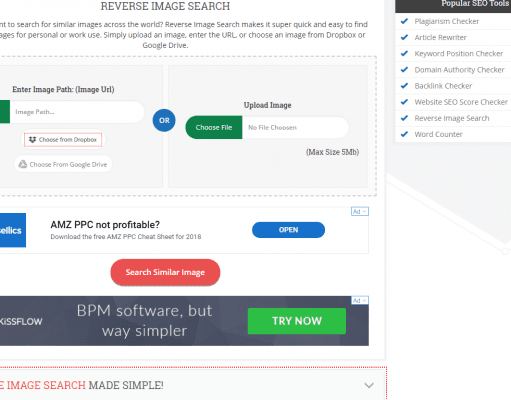Open the AMZ PPC ad
Image resolution: width=511 pixels, height=400 pixels.
288,230
